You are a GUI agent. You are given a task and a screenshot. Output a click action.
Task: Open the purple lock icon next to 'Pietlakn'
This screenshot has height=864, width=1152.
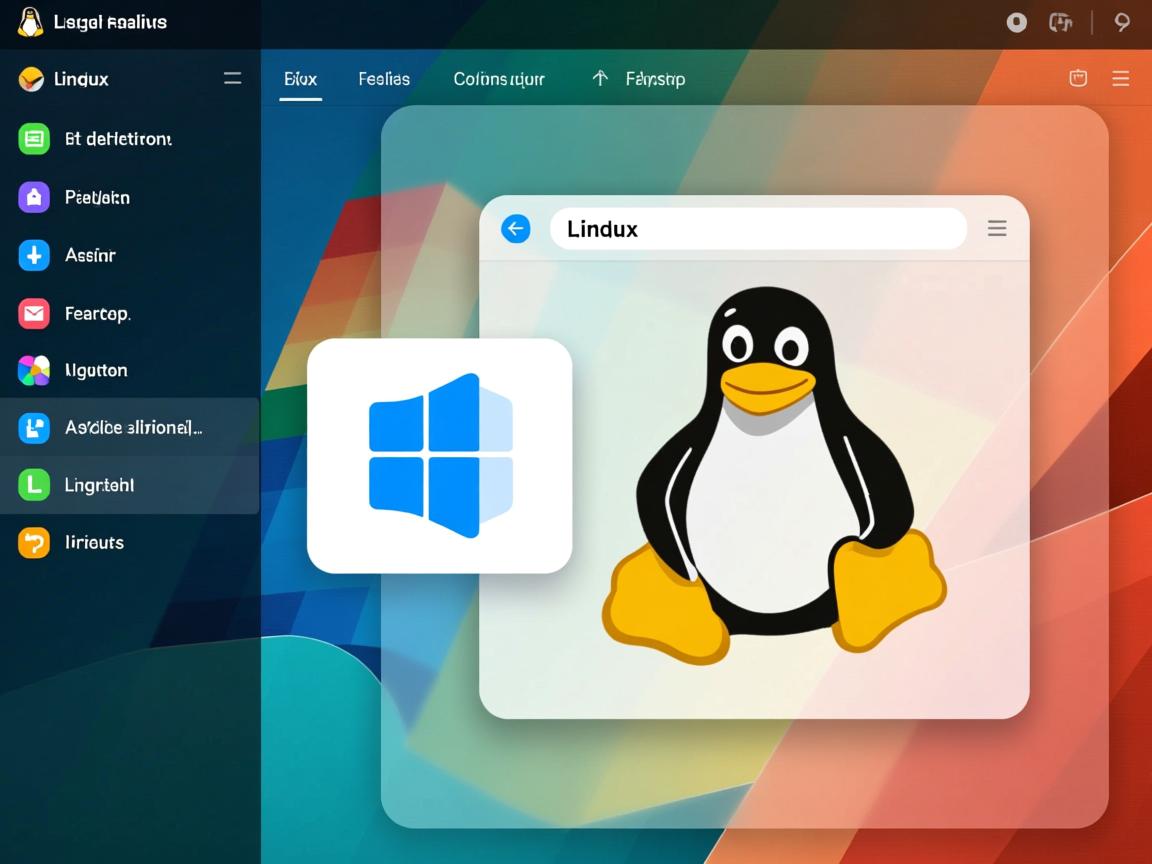pyautogui.click(x=33, y=197)
